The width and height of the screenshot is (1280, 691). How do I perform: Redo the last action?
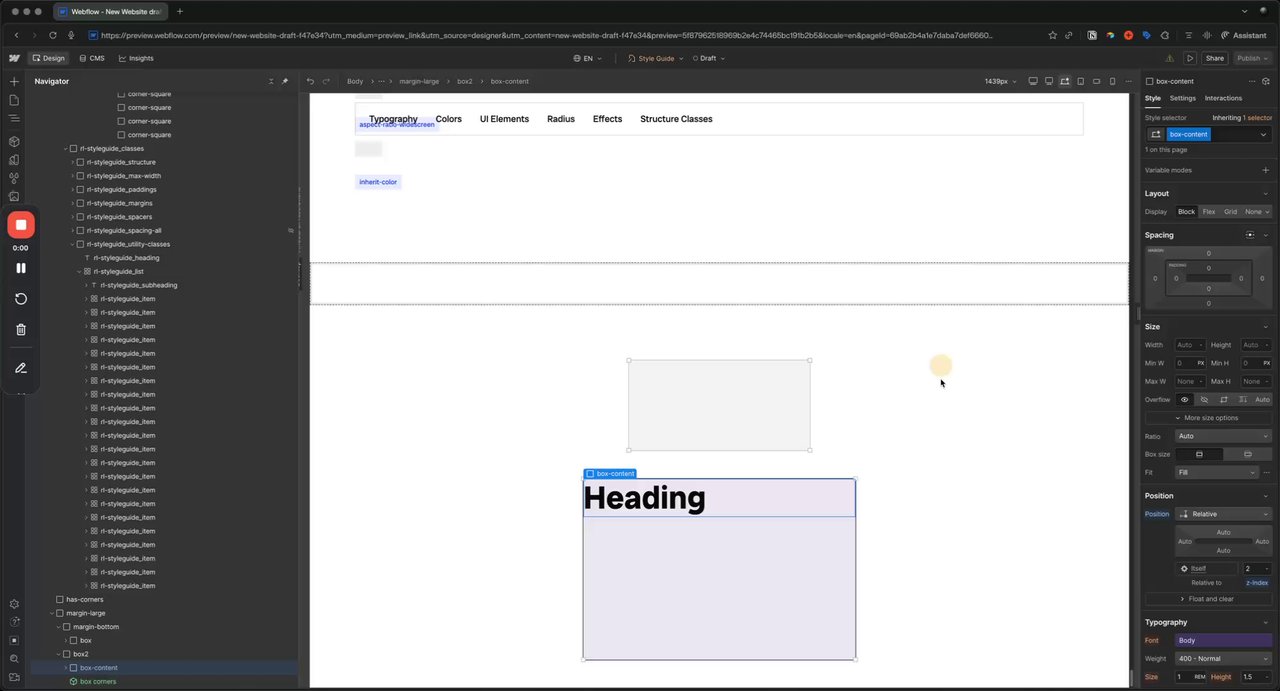click(326, 81)
